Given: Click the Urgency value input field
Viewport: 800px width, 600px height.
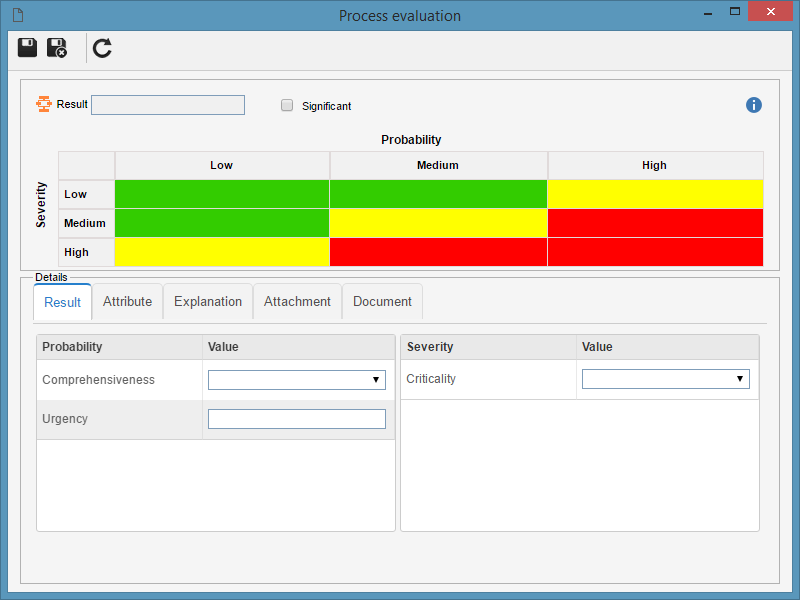Looking at the screenshot, I should pyautogui.click(x=297, y=419).
